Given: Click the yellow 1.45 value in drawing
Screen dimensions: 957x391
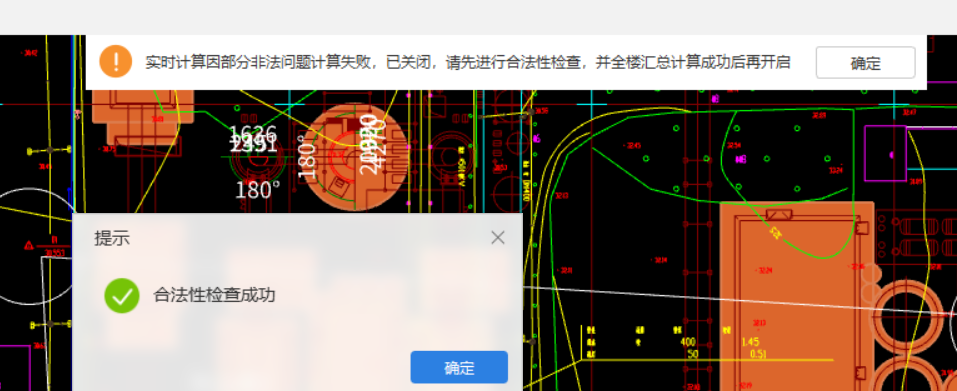Looking at the screenshot, I should (750, 342).
